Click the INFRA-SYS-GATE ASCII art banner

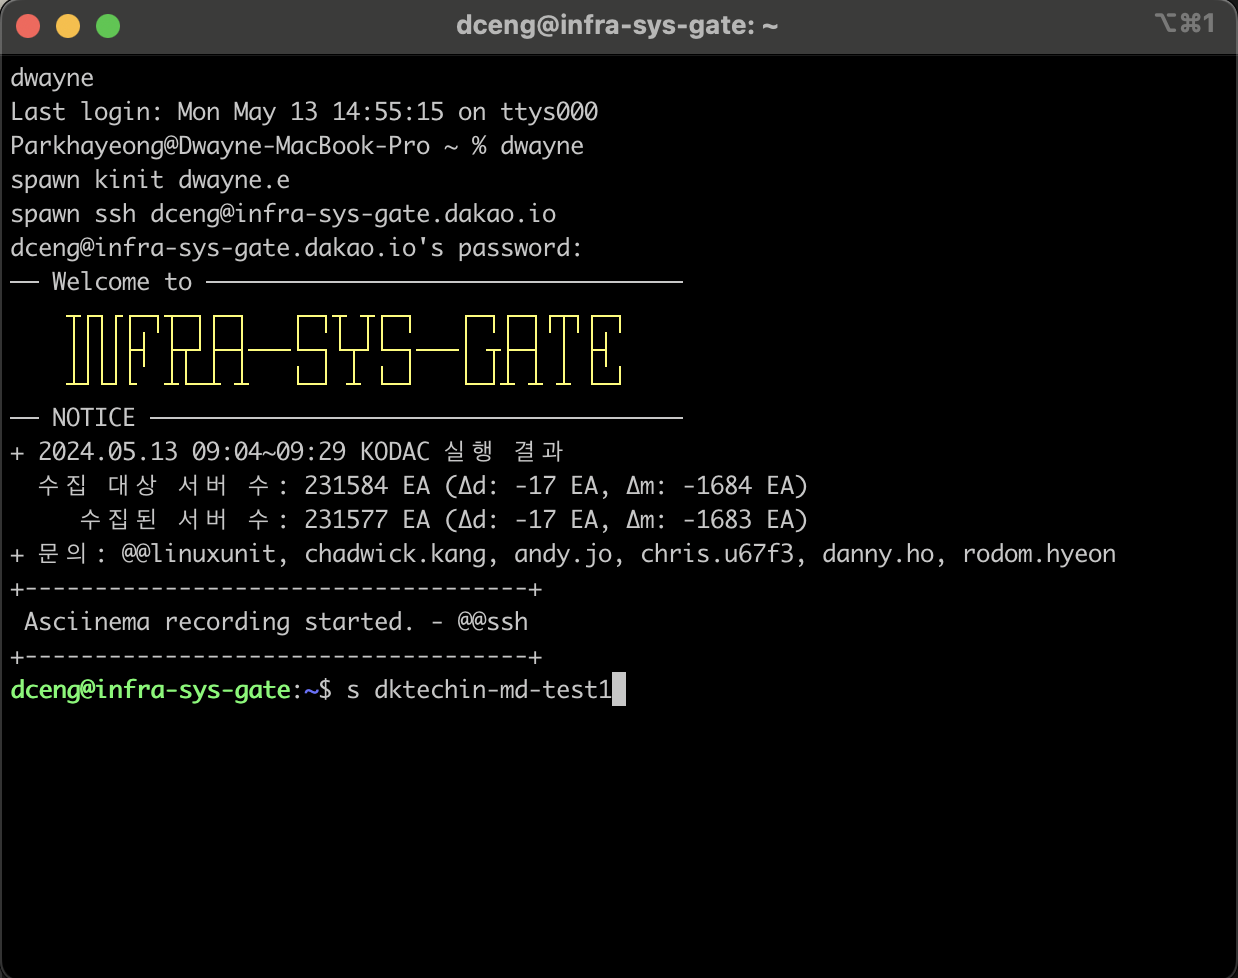click(x=344, y=350)
